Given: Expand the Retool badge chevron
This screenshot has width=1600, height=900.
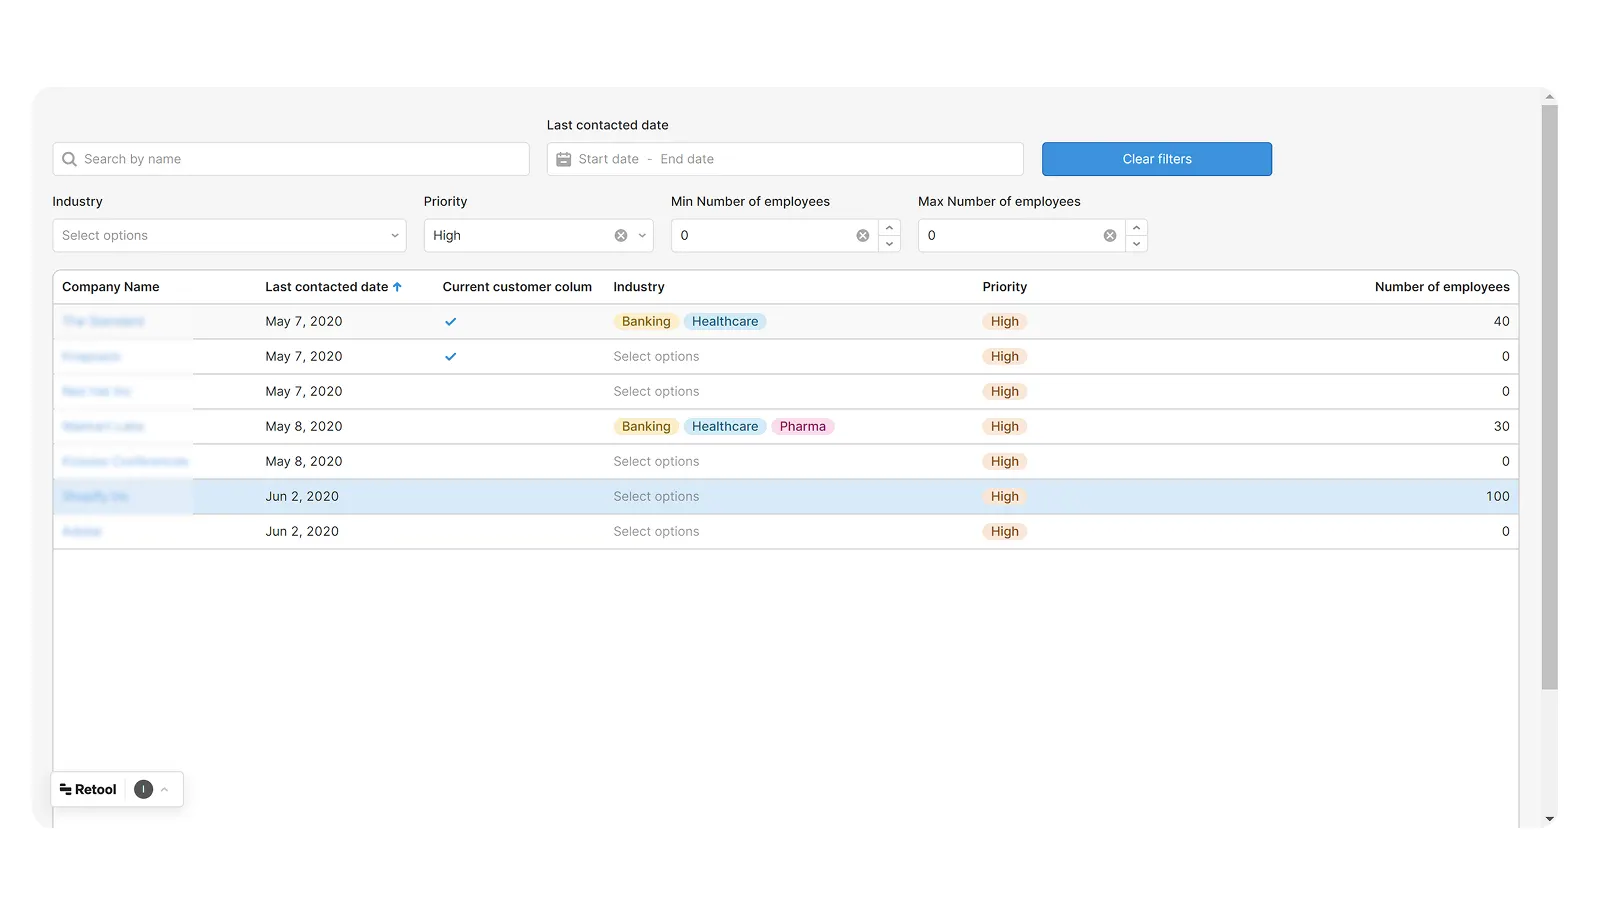Looking at the screenshot, I should (x=165, y=790).
